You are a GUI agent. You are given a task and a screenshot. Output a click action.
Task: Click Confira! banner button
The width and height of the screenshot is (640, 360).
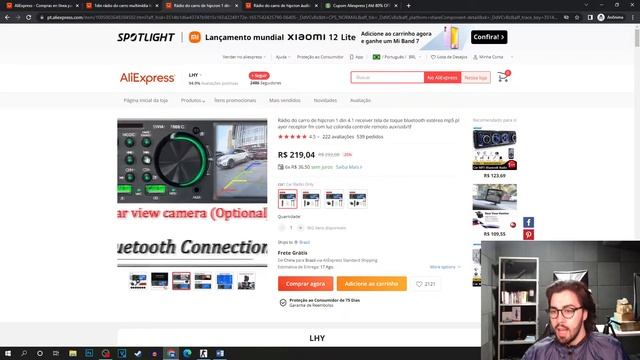[489, 37]
